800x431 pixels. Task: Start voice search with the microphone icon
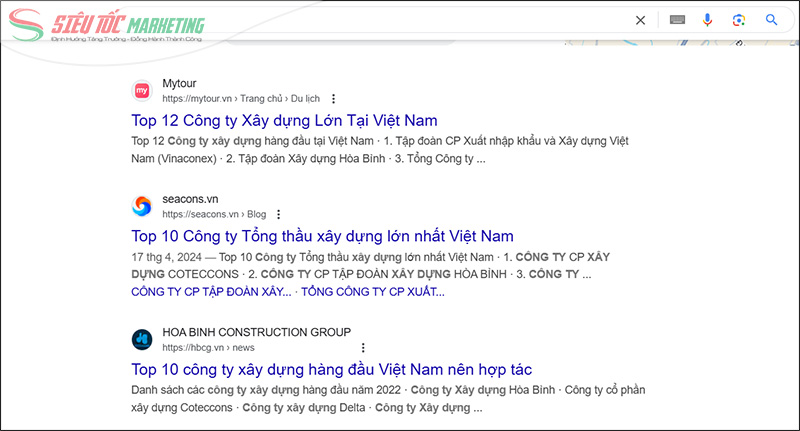pyautogui.click(x=707, y=20)
